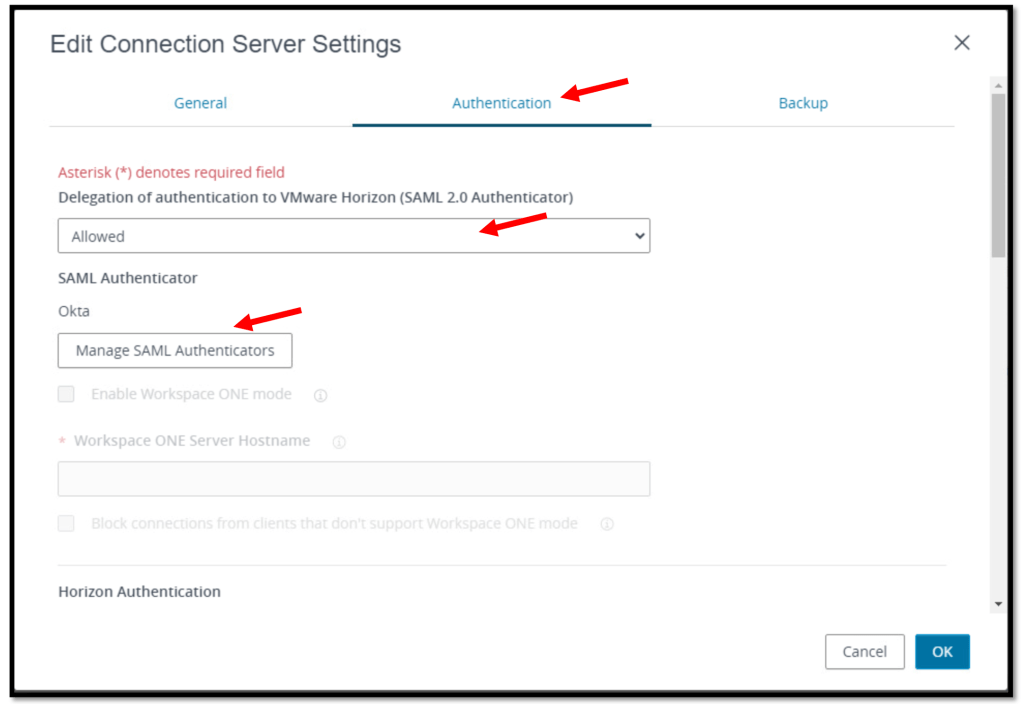Select the Authentication tab
The image size is (1024, 704).
[x=501, y=103]
